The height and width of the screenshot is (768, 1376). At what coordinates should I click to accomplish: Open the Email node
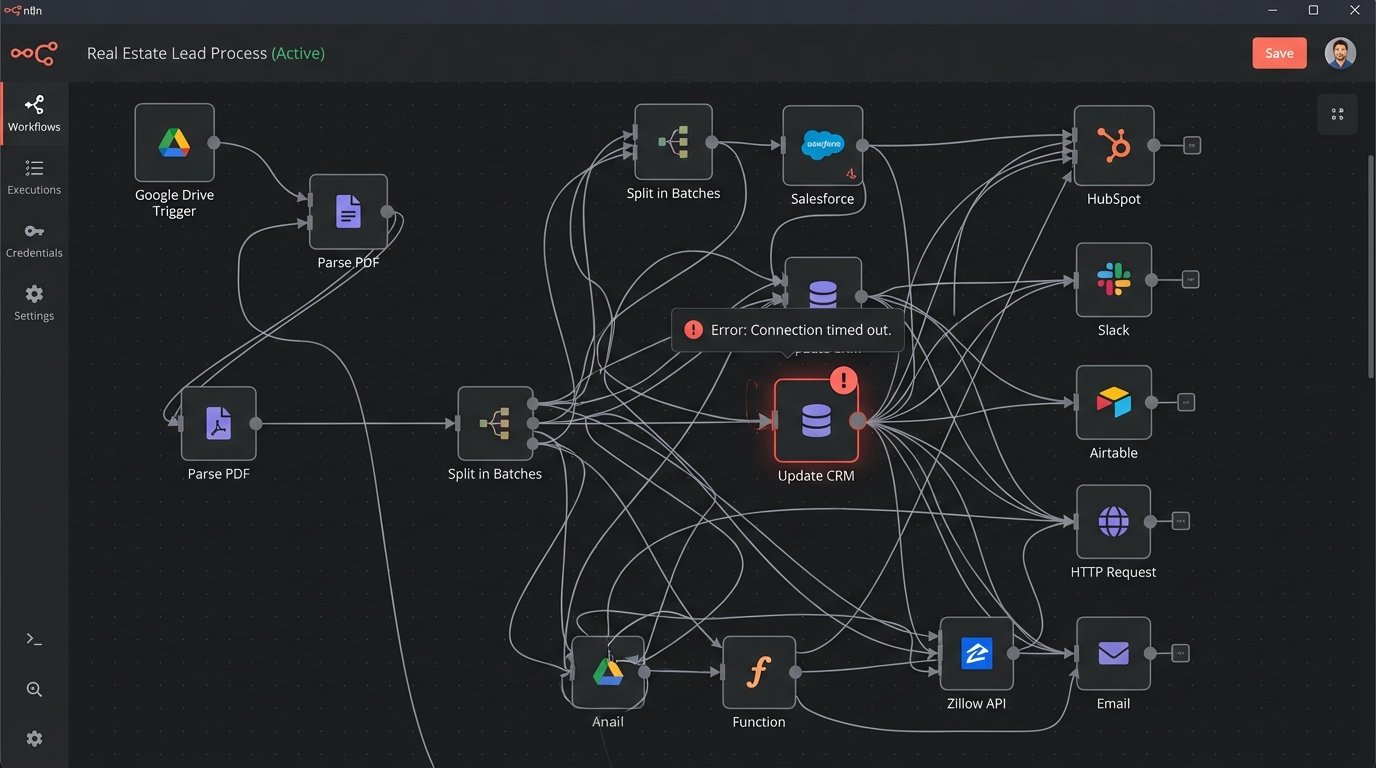click(1113, 654)
